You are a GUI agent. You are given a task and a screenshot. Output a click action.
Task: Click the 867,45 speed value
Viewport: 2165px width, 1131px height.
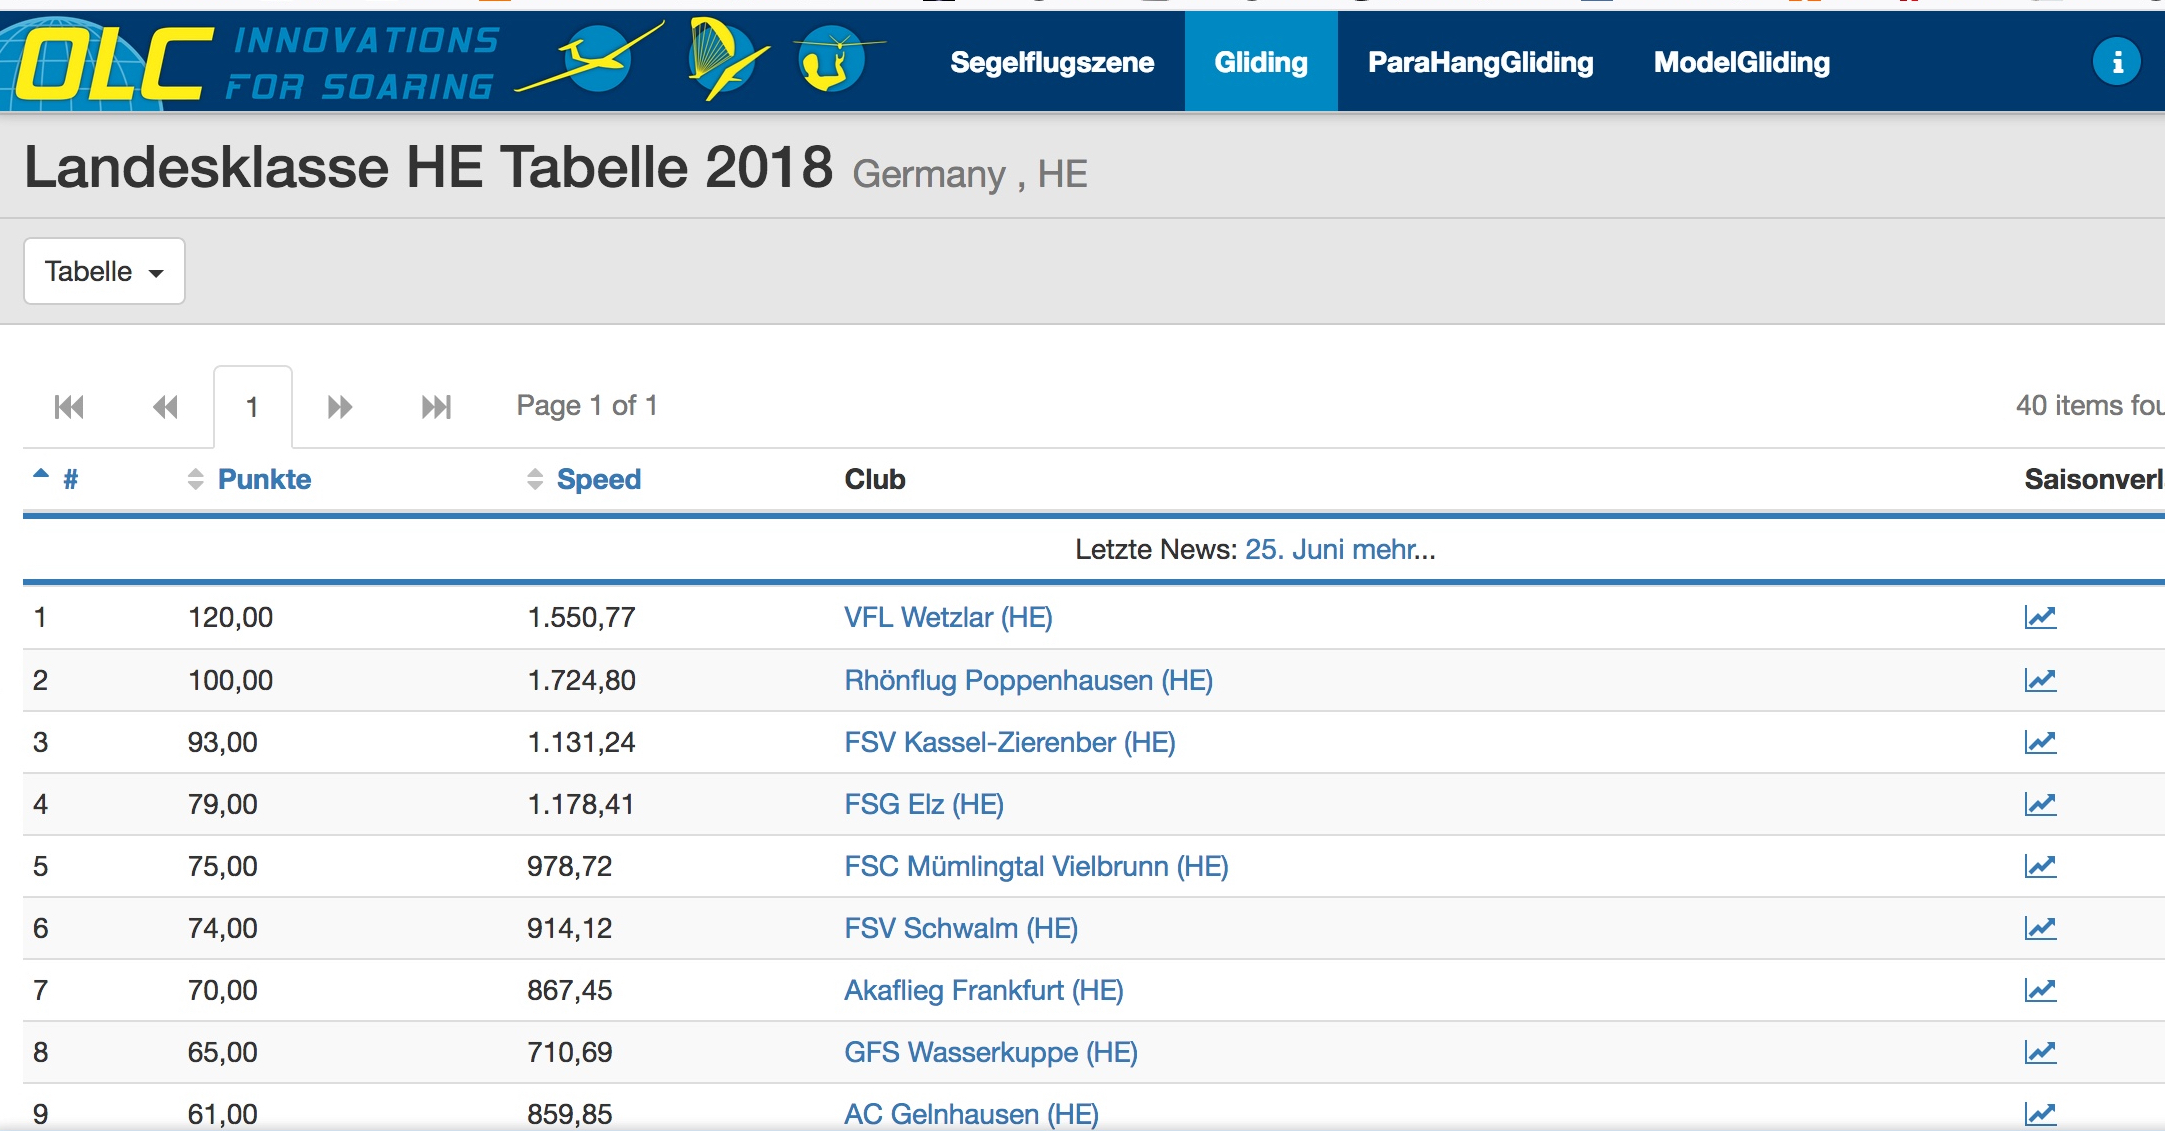coord(570,990)
